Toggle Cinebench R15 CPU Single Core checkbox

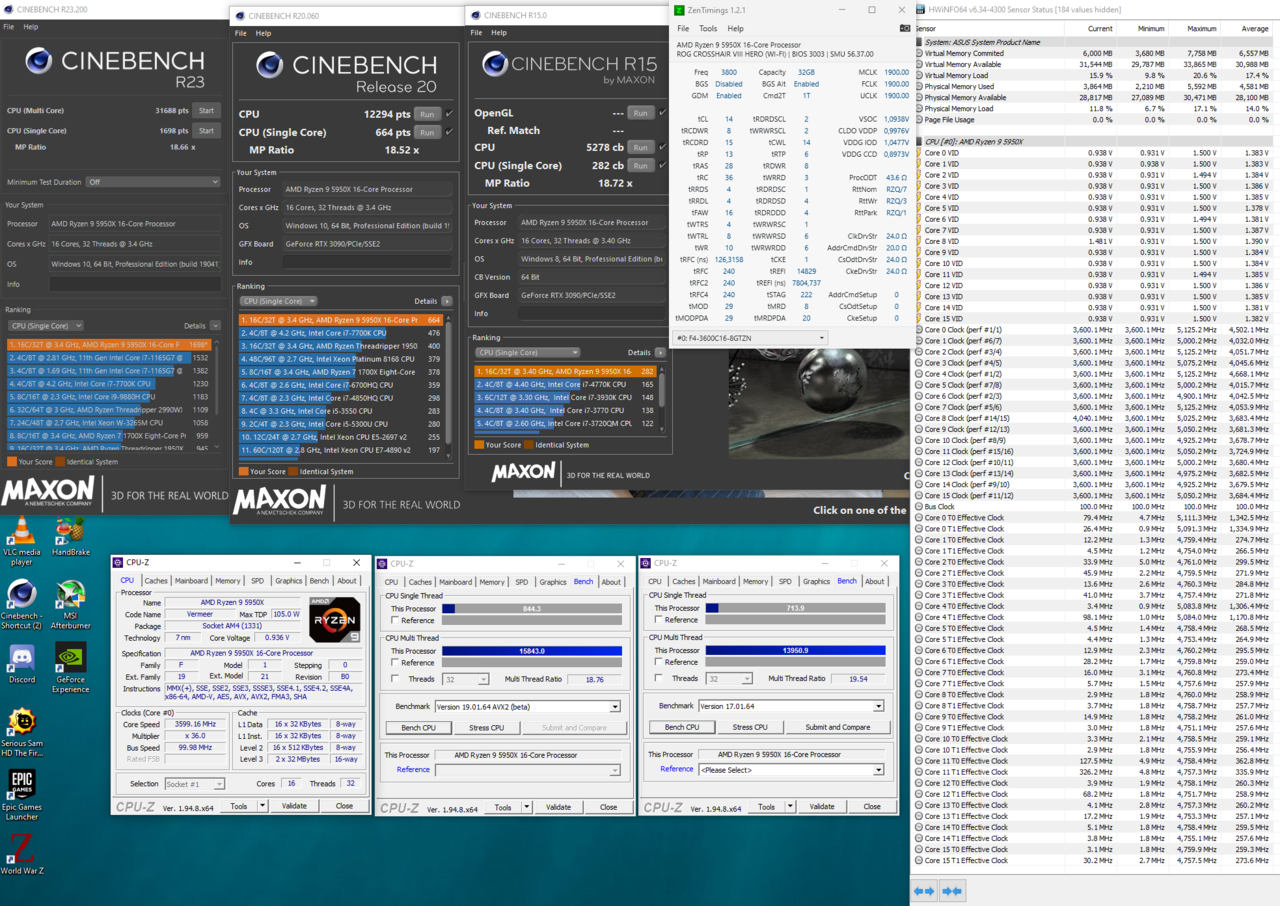pos(663,165)
